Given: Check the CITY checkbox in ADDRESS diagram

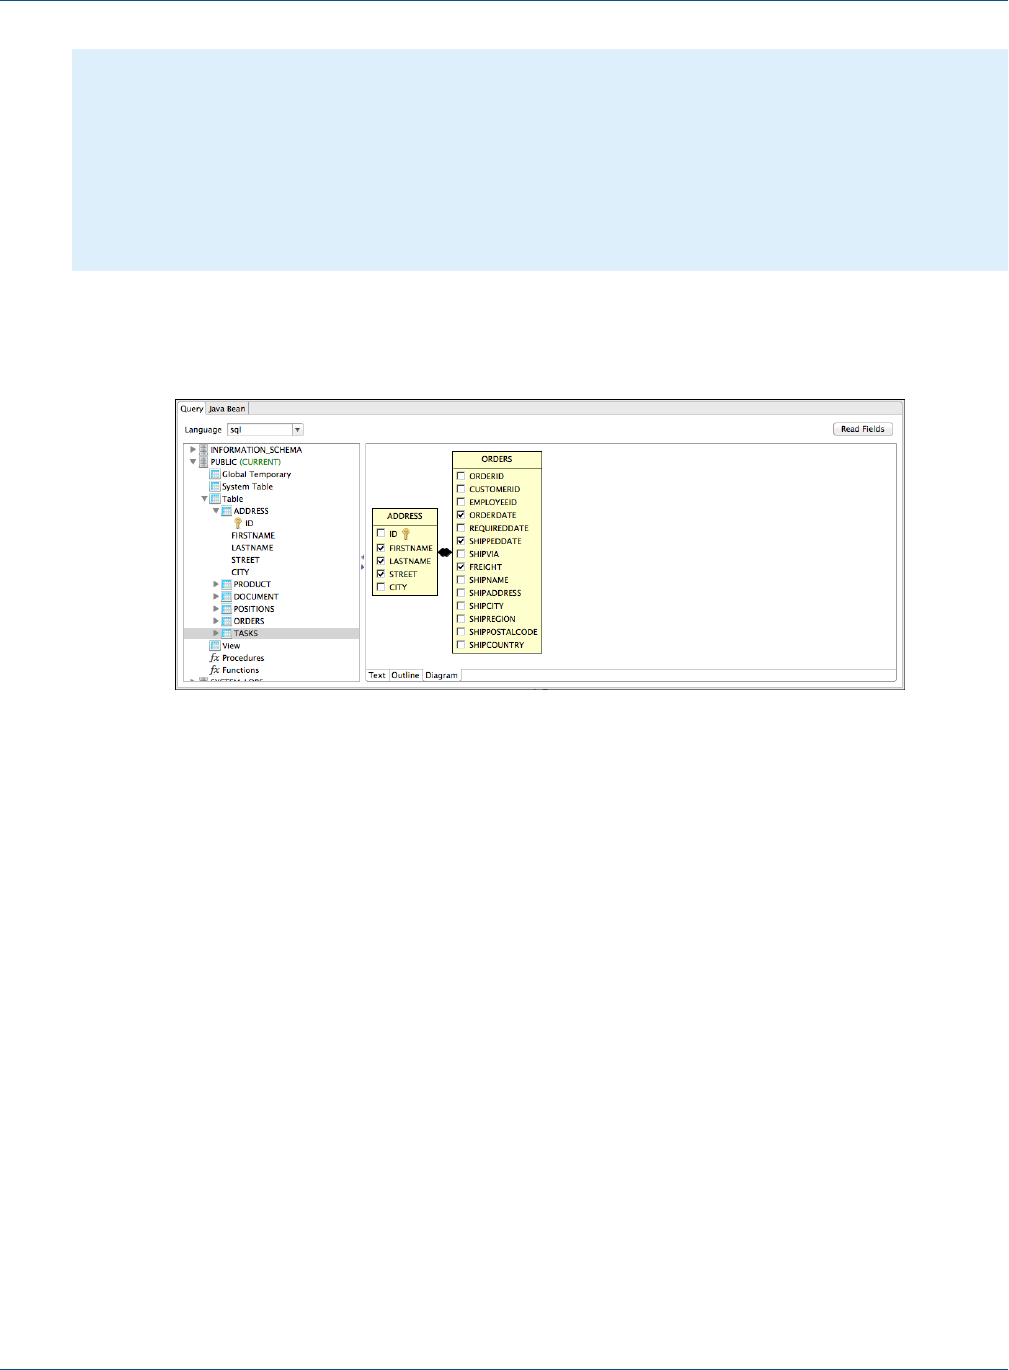Looking at the screenshot, I should (x=381, y=587).
